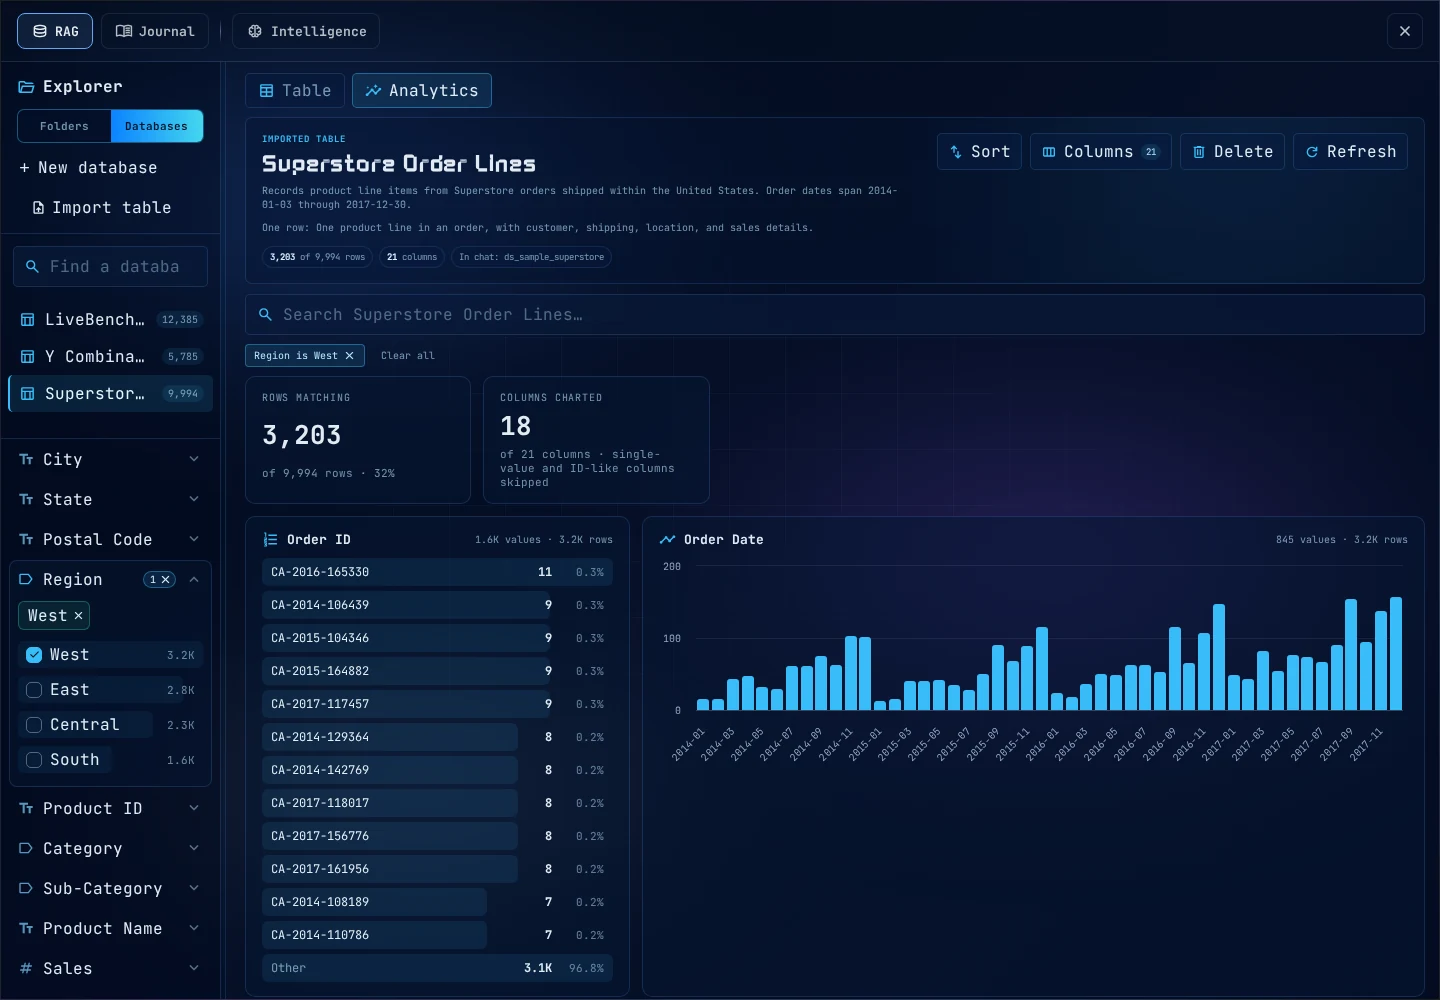Check the South region checkbox
The width and height of the screenshot is (1440, 1000).
[34, 760]
